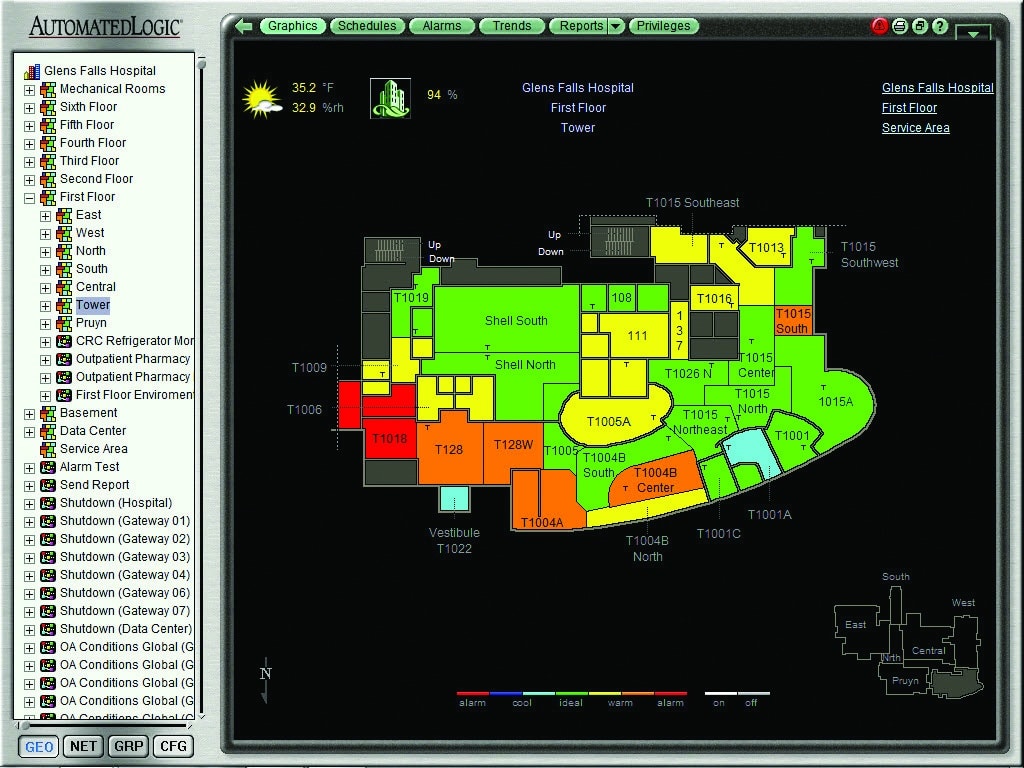Follow the Glens Falls Hospital link
This screenshot has height=768, width=1024.
[x=937, y=88]
